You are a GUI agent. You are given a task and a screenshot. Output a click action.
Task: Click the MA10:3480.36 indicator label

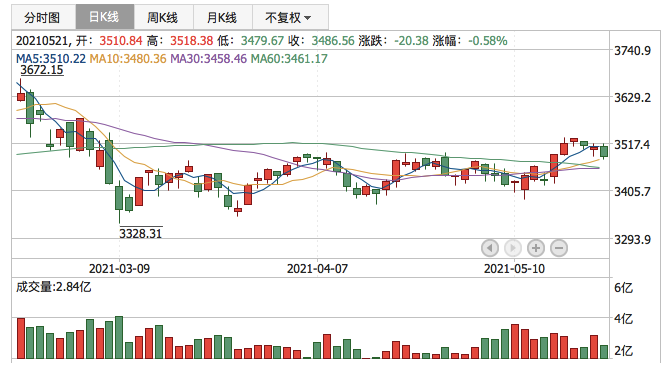point(128,58)
